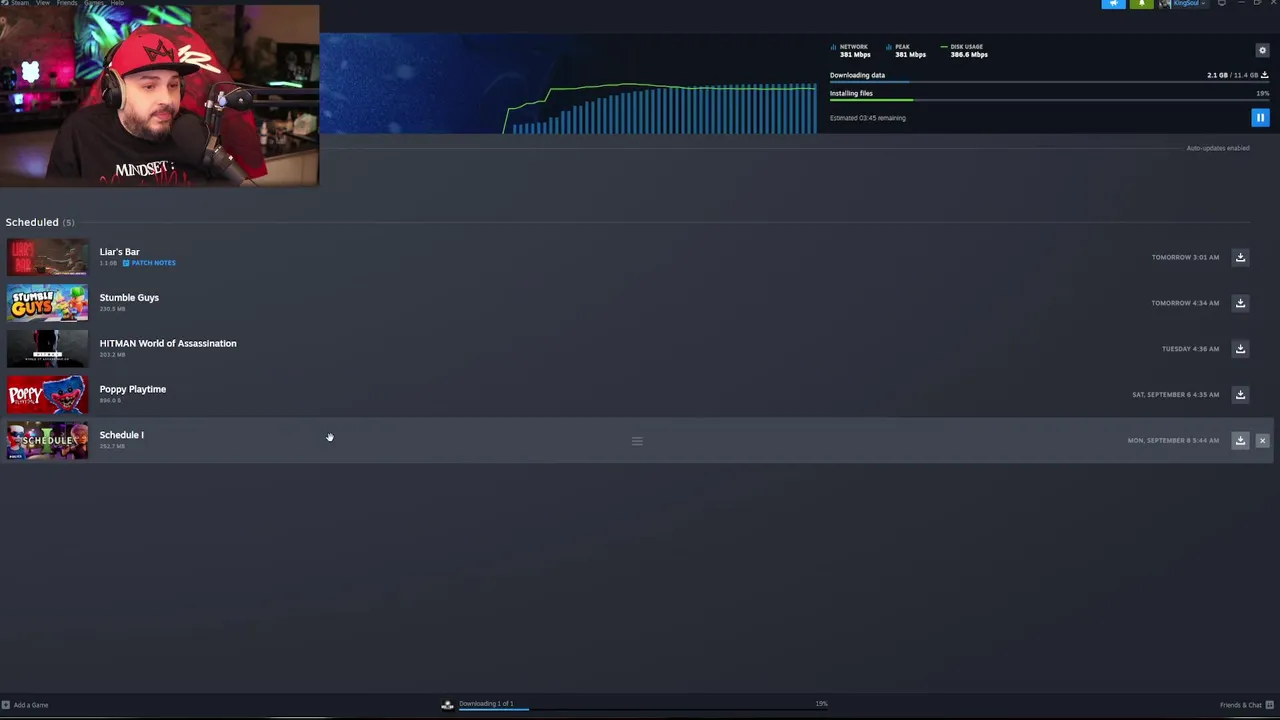
Task: Click Mon, September 8 schedule time
Action: click(x=1173, y=440)
